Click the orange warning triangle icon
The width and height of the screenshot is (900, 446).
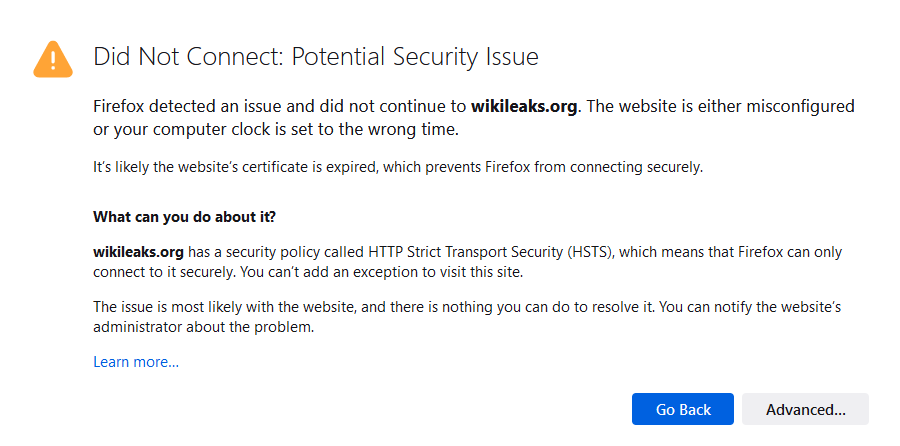coord(52,60)
